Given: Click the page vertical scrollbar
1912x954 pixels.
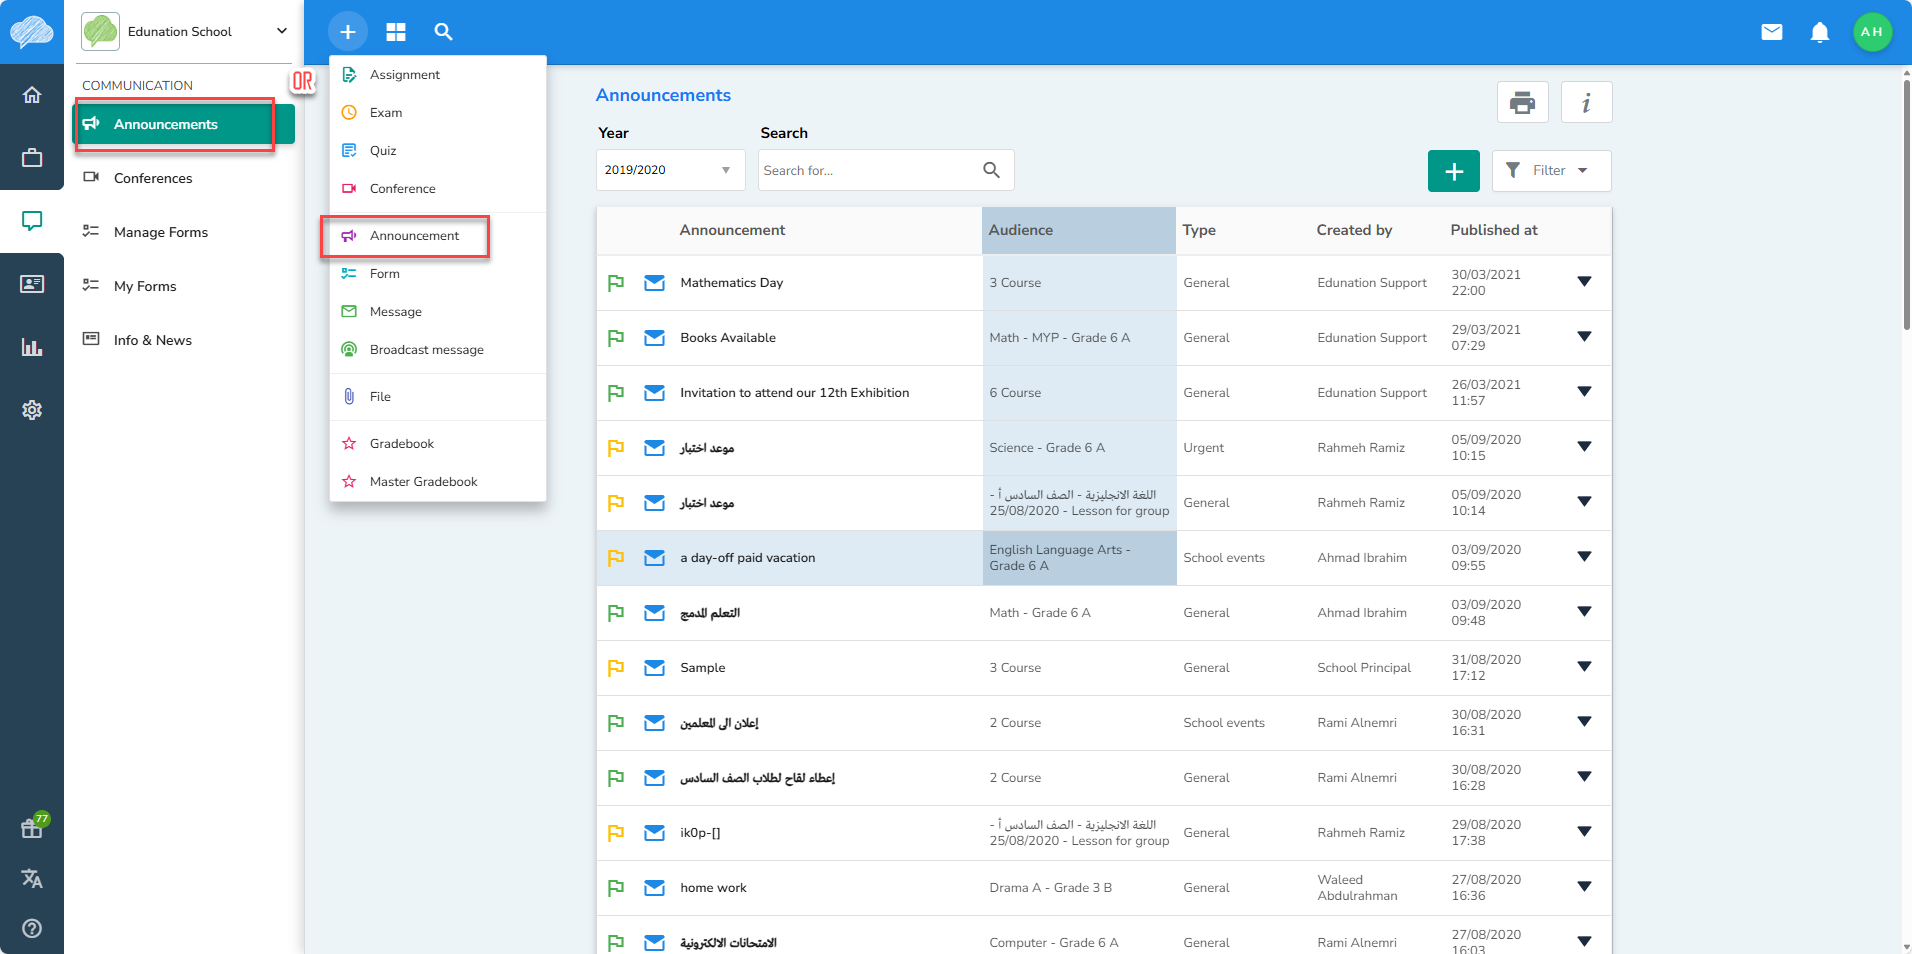Looking at the screenshot, I should [x=1906, y=205].
